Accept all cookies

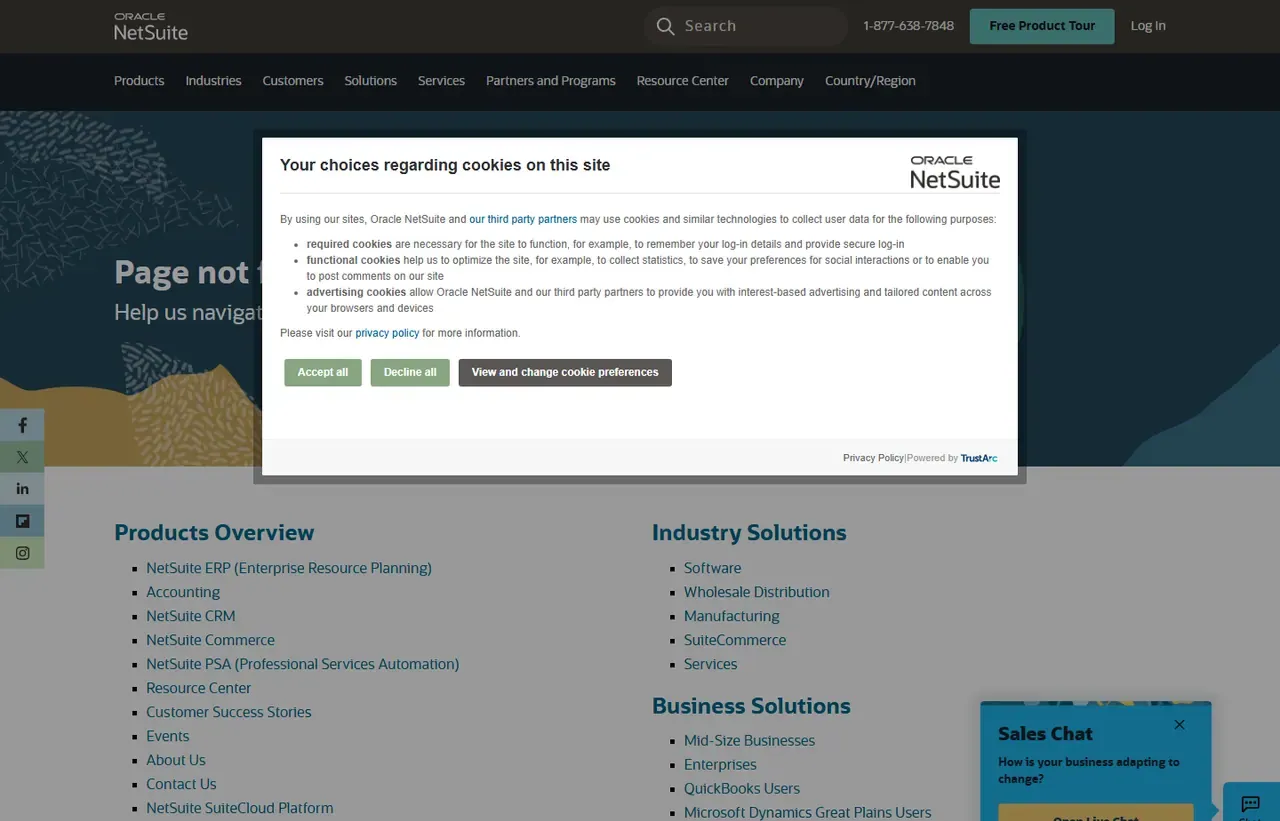323,372
